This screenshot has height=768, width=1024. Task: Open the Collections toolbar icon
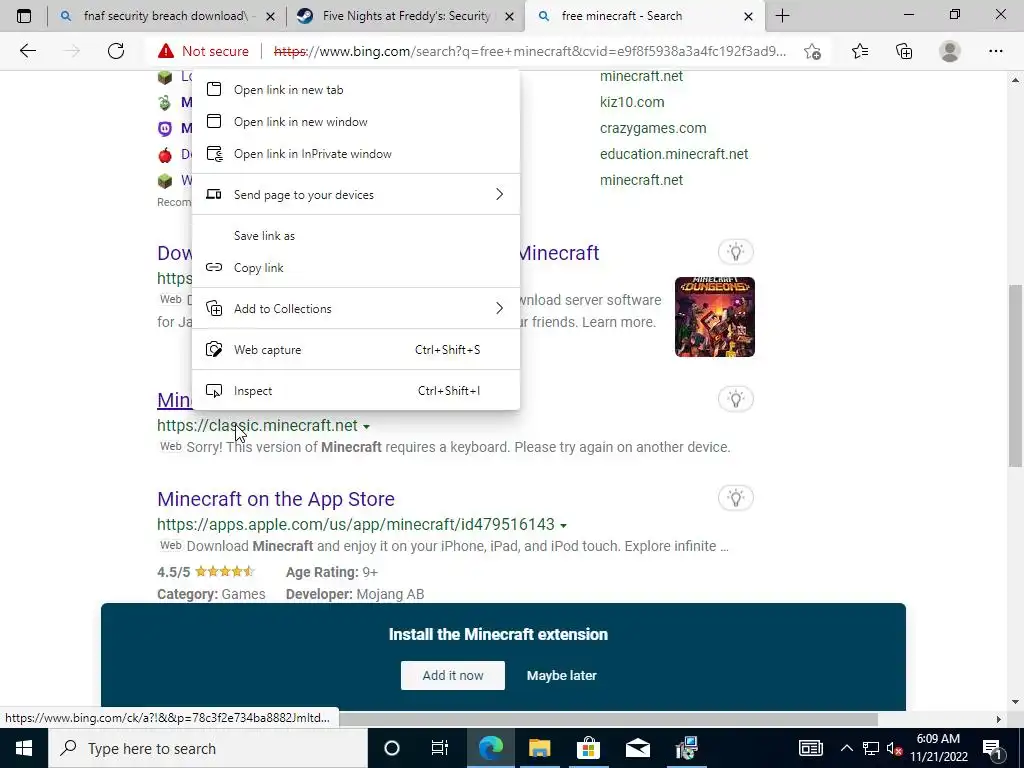pyautogui.click(x=904, y=51)
